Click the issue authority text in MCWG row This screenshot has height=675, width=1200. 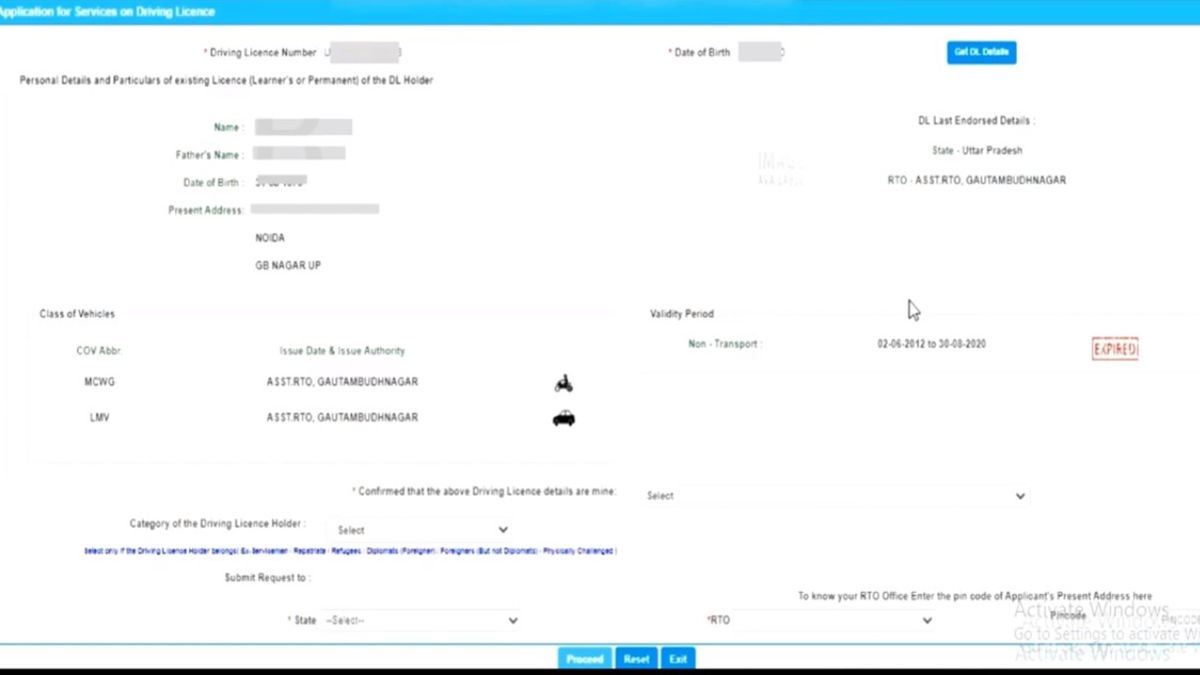point(342,382)
